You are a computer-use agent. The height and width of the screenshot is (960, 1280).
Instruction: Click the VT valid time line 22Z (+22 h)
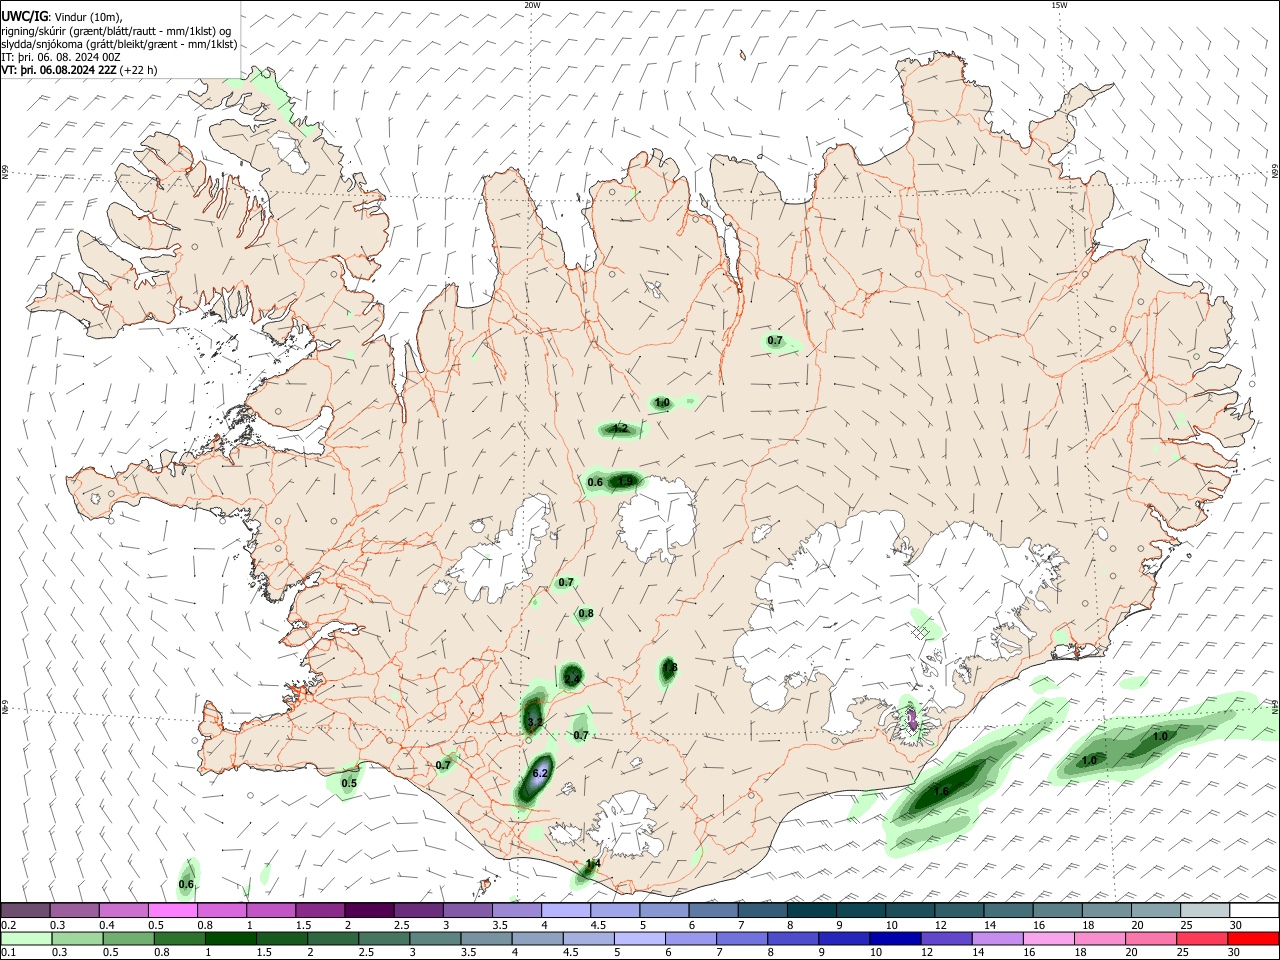(80, 70)
